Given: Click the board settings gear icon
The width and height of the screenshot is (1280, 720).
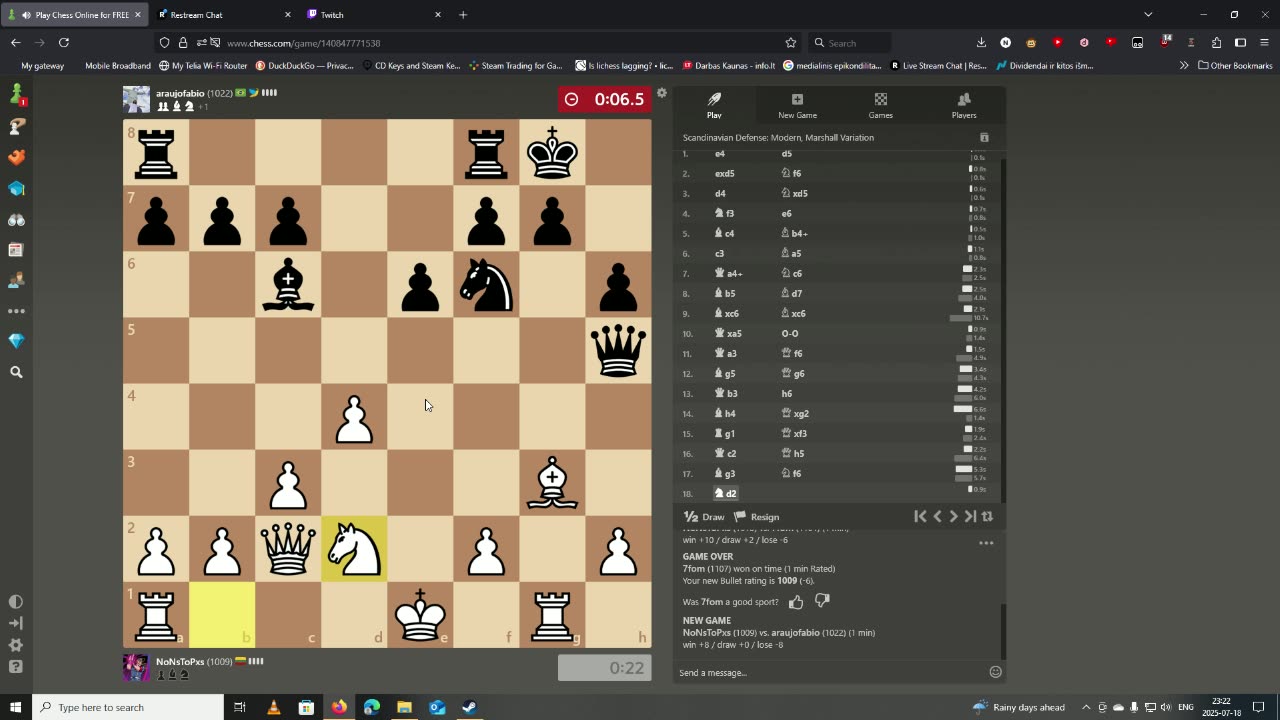Looking at the screenshot, I should [661, 93].
